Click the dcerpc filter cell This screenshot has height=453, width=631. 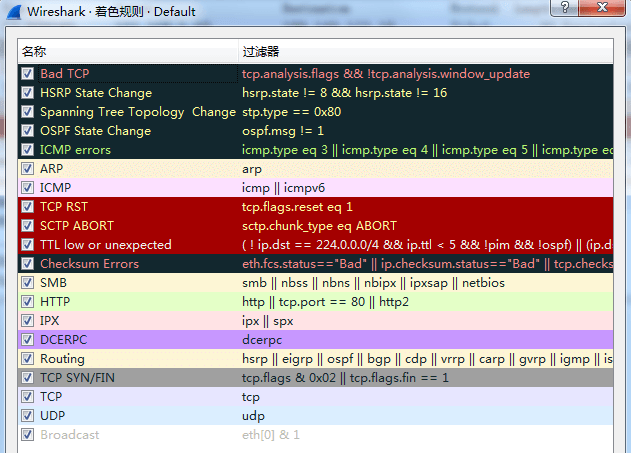[x=262, y=340]
